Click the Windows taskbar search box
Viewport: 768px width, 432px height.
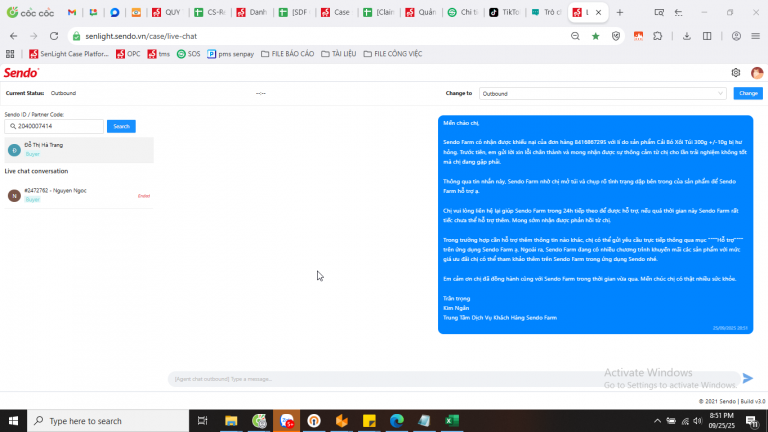pos(108,421)
